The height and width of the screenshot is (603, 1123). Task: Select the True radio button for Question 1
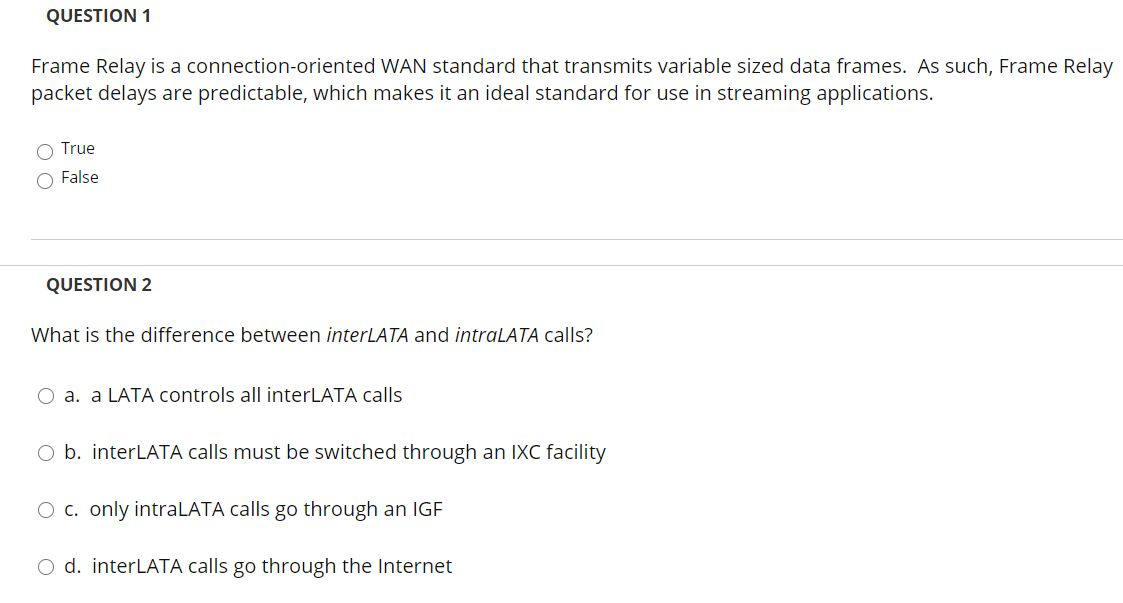click(x=45, y=151)
